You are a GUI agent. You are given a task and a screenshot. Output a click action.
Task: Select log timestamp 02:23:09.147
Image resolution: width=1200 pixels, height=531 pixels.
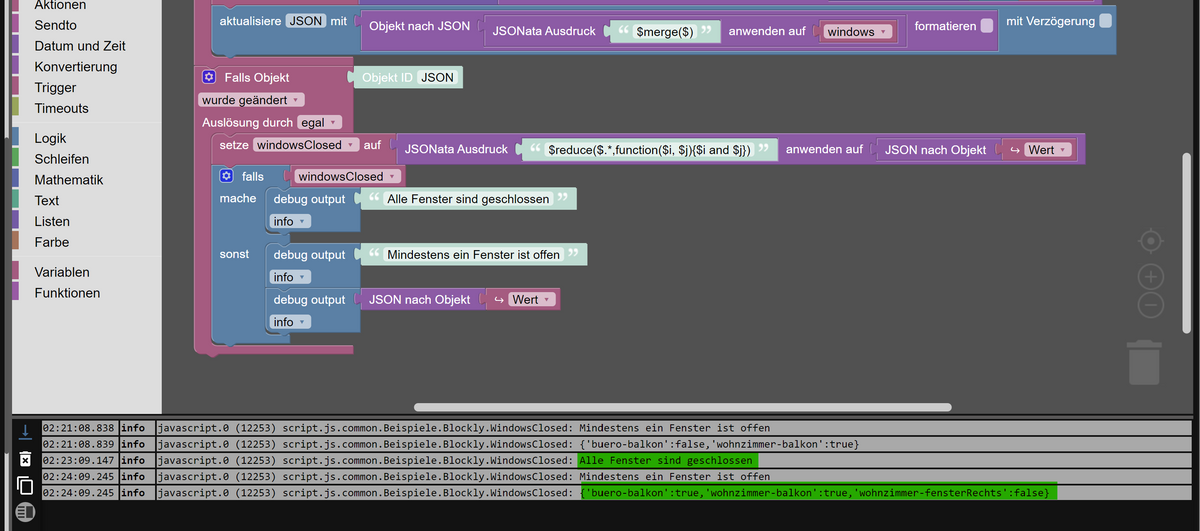pos(79,461)
